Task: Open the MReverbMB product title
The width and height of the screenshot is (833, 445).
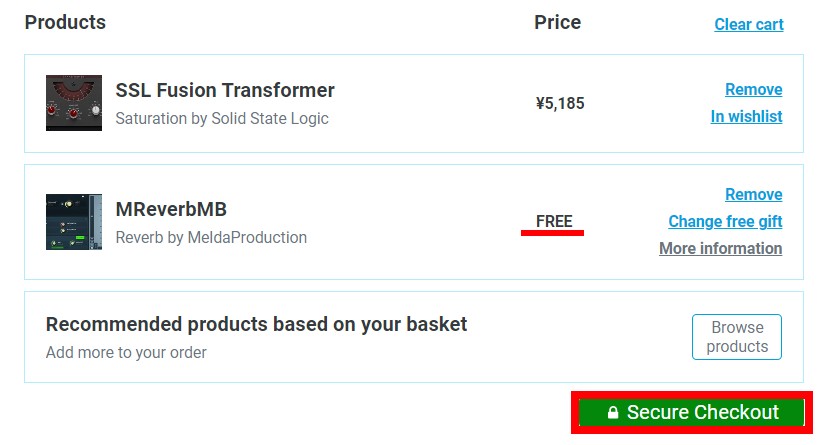Action: pos(171,209)
